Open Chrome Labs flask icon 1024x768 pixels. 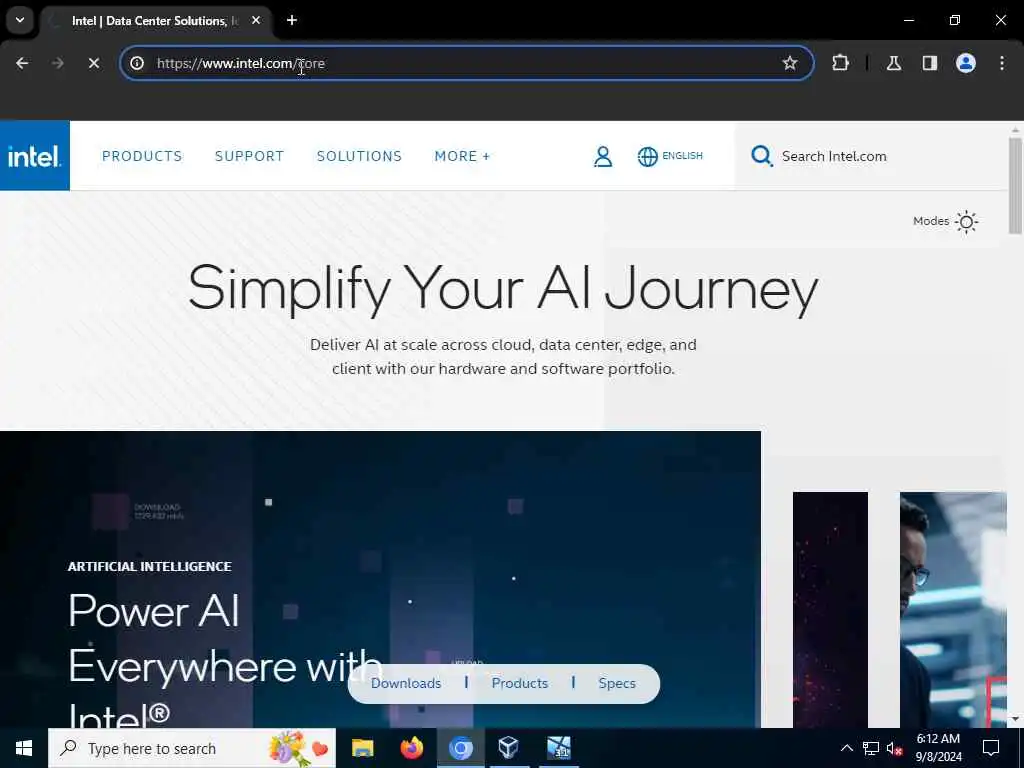coord(894,63)
